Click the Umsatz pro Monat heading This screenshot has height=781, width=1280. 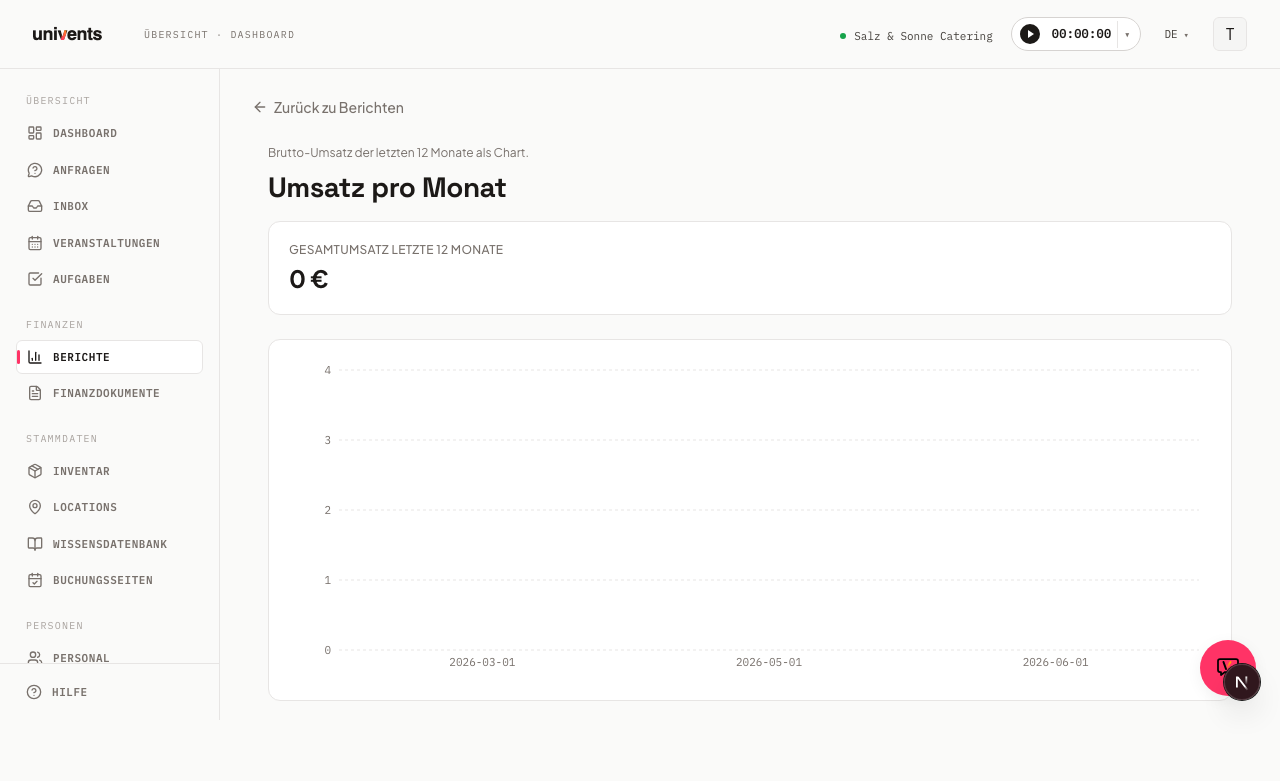[x=387, y=188]
